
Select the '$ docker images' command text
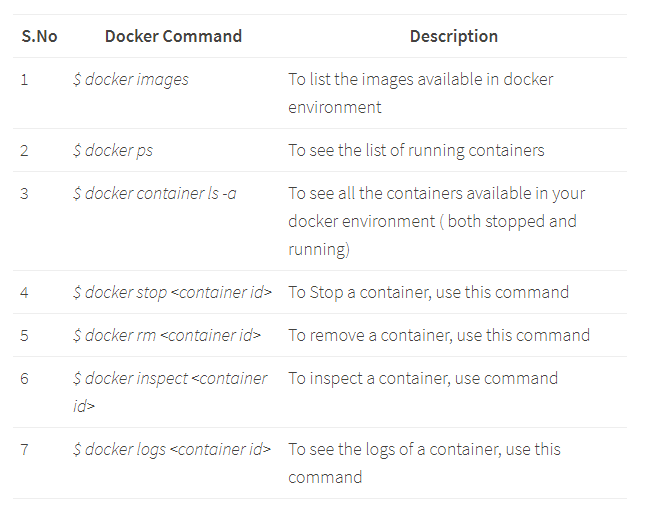pyautogui.click(x=130, y=79)
